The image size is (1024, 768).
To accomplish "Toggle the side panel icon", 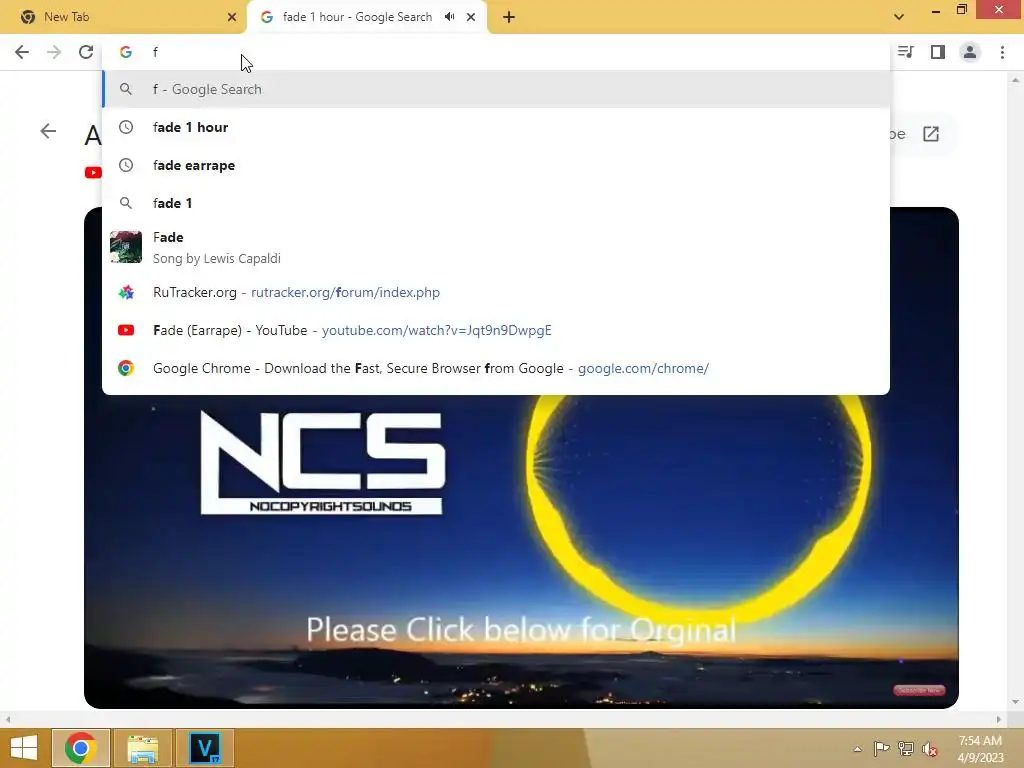I will (x=938, y=52).
